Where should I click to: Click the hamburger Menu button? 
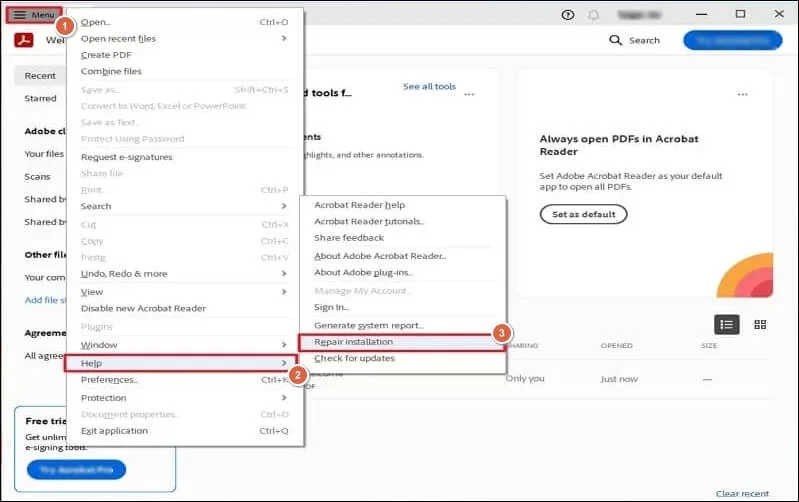coord(34,15)
